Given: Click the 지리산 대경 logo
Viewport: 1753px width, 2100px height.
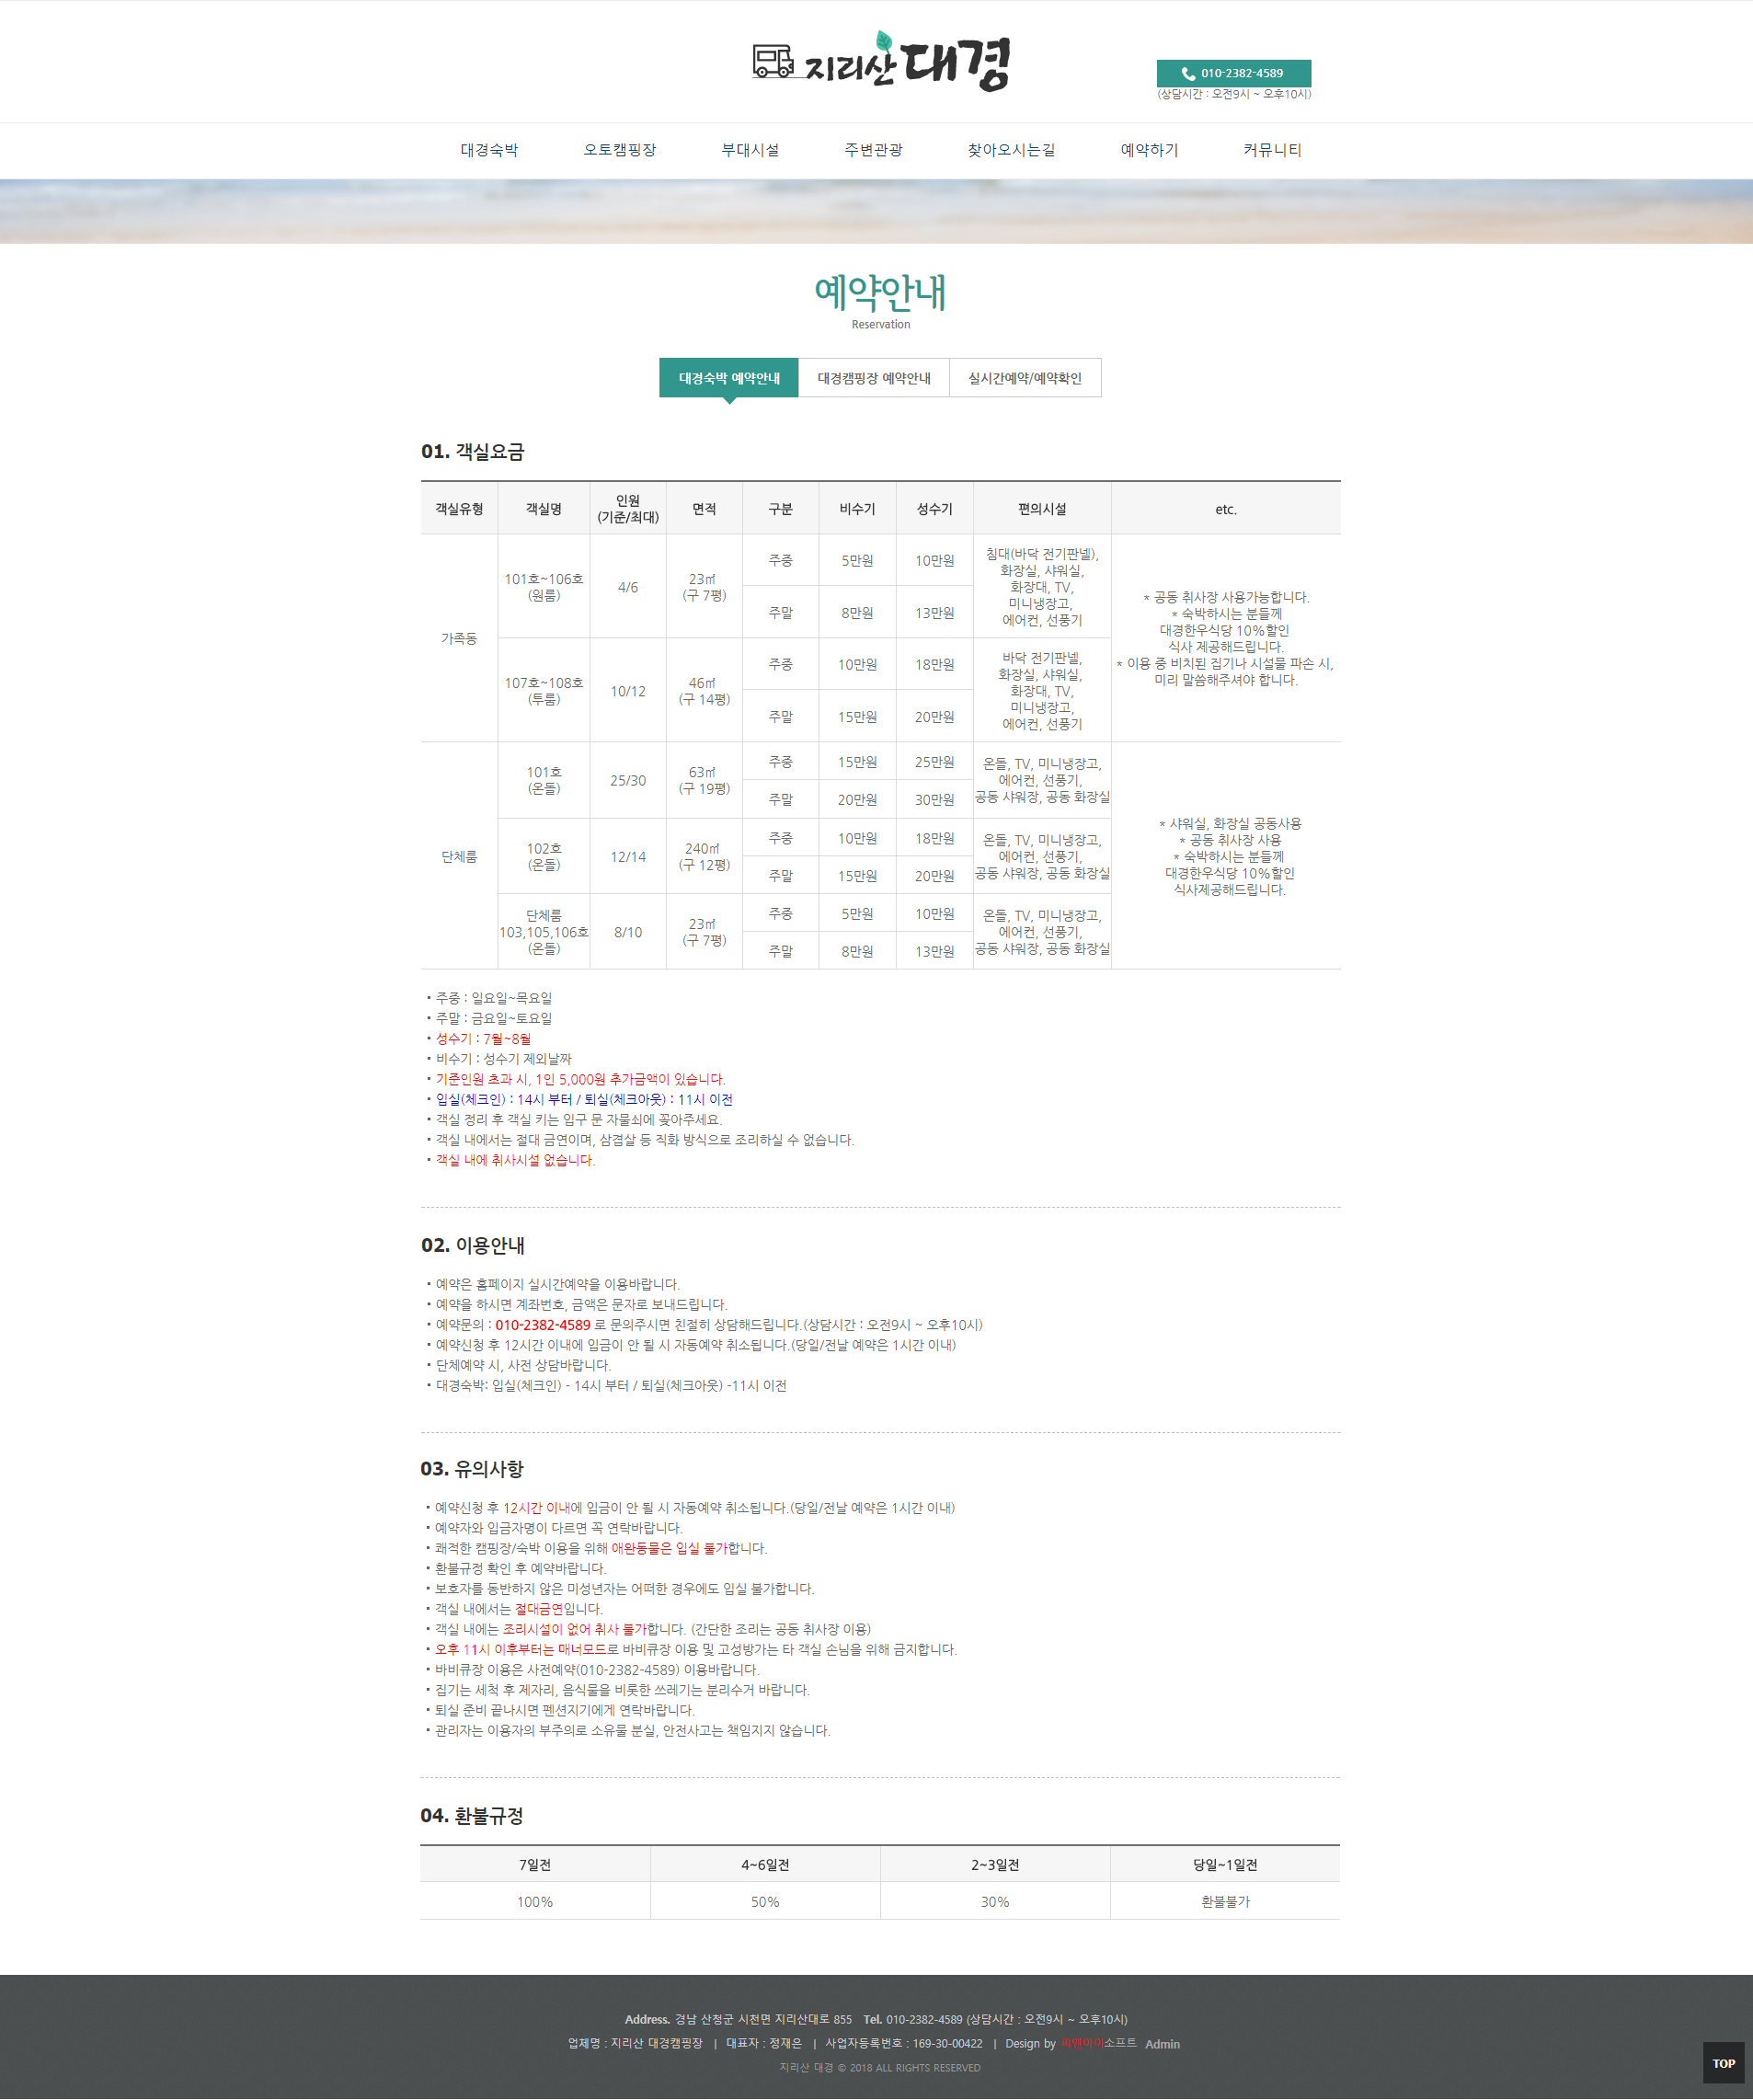Looking at the screenshot, I should point(880,62).
